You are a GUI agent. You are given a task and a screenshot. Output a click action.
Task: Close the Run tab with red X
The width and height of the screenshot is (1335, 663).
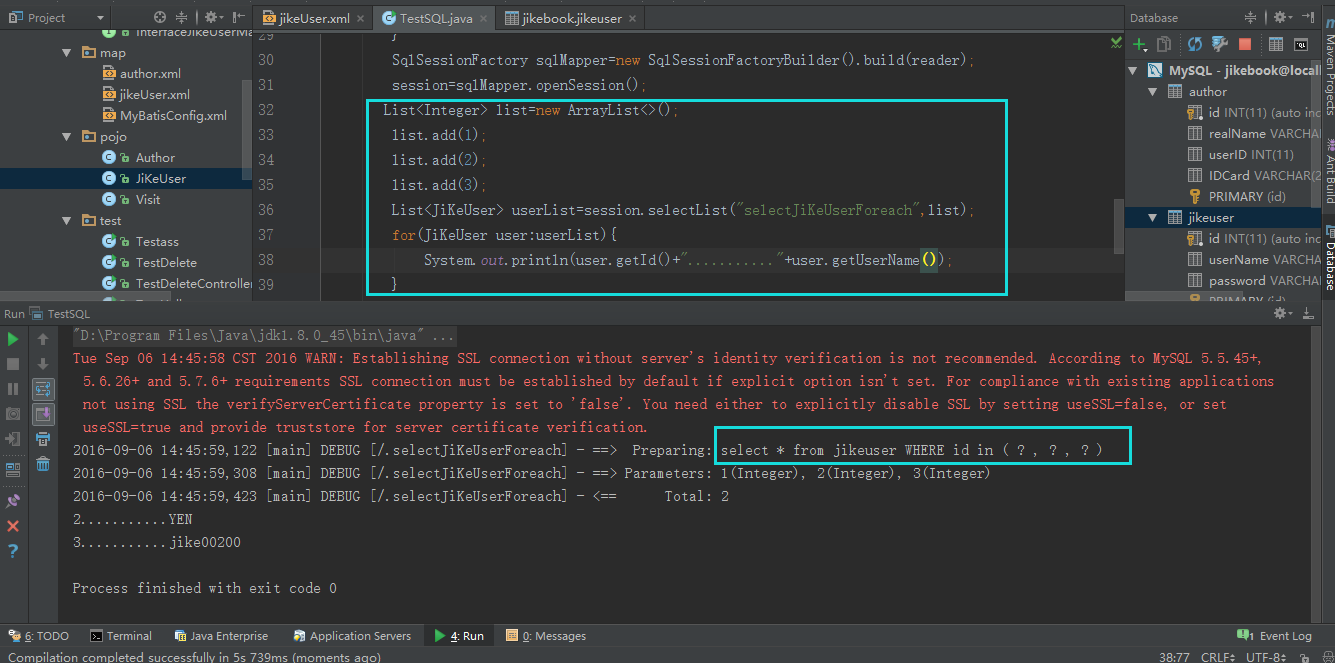[x=13, y=526]
